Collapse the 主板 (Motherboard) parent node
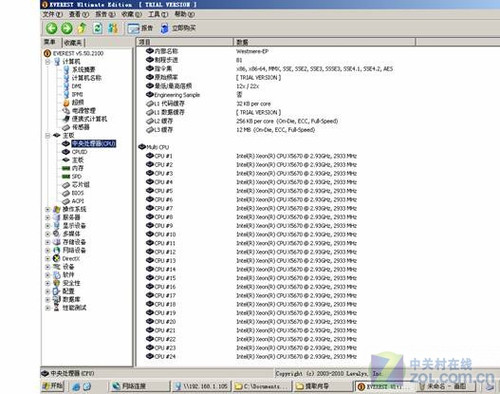Screen dimensions: 500x394 47,135
